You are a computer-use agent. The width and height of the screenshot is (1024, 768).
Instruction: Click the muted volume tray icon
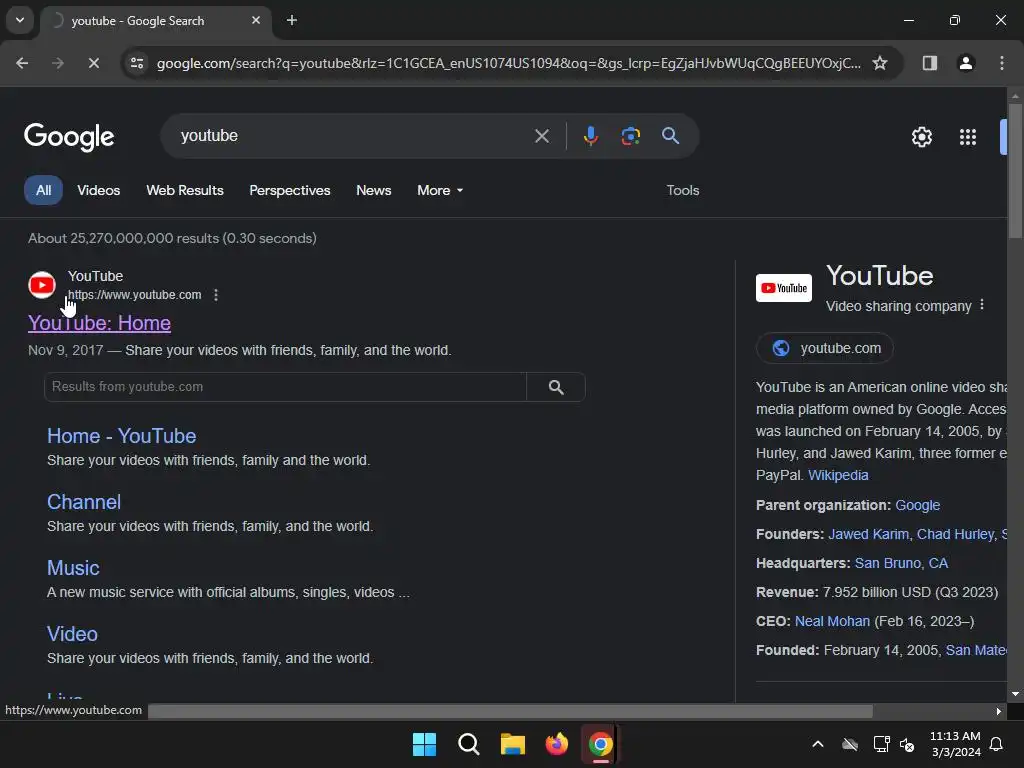tap(907, 744)
